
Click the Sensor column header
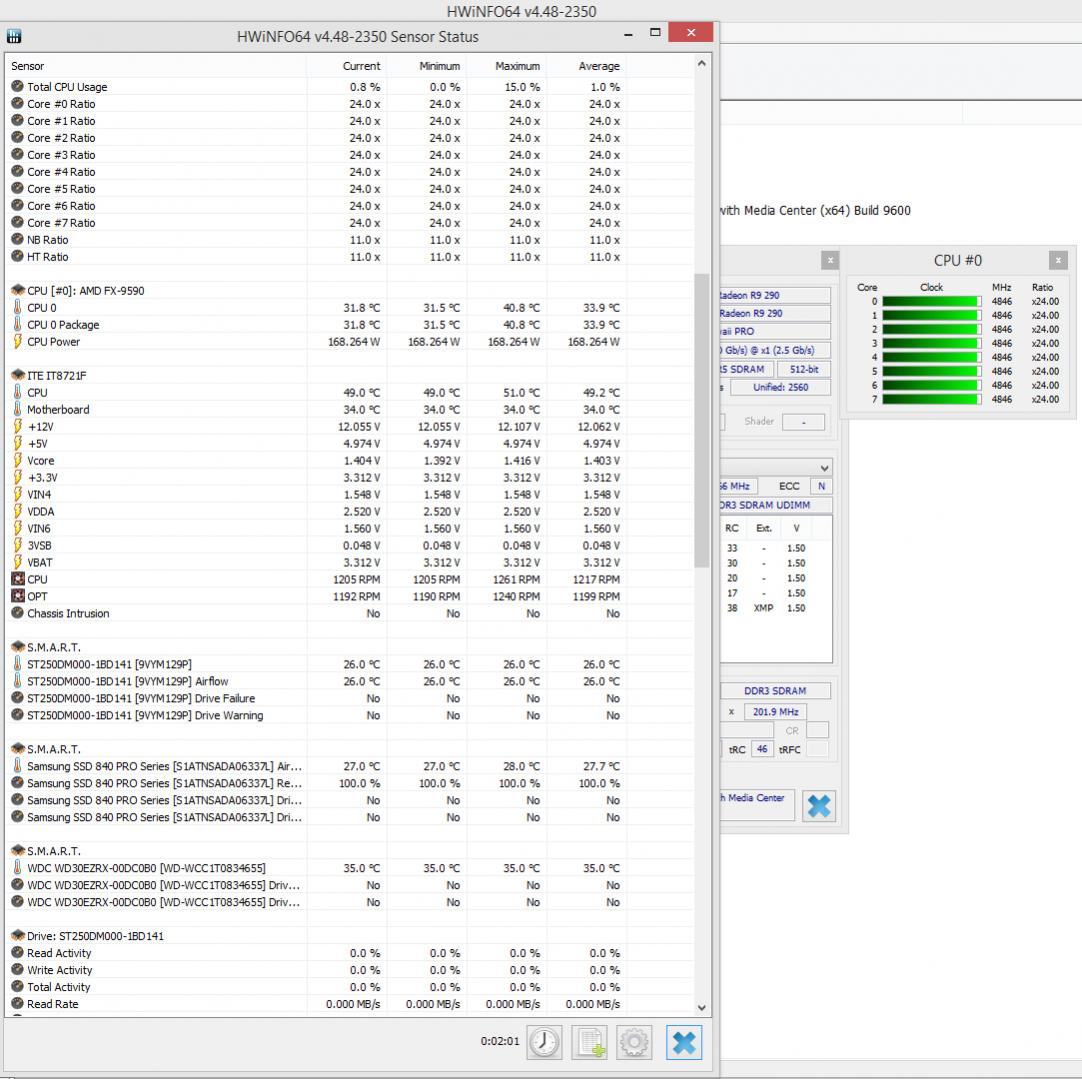pos(28,66)
